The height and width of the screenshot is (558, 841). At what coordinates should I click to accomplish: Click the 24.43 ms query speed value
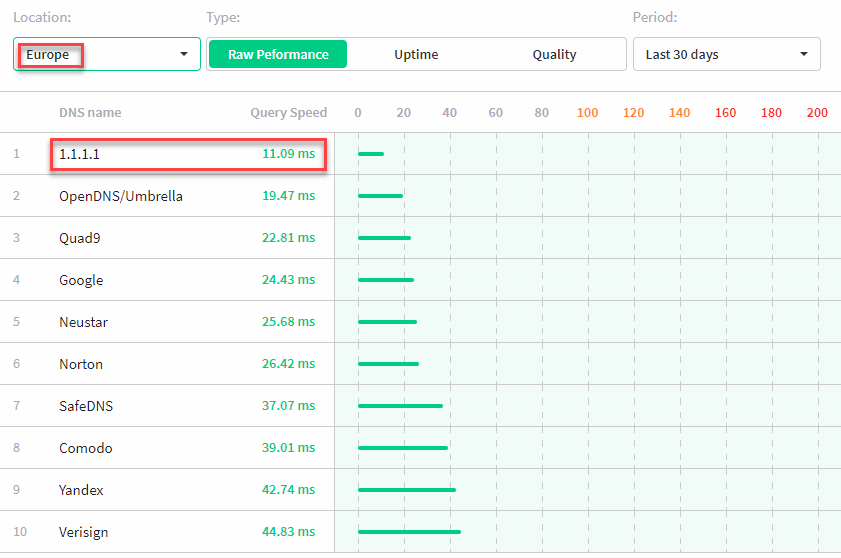[x=289, y=280]
